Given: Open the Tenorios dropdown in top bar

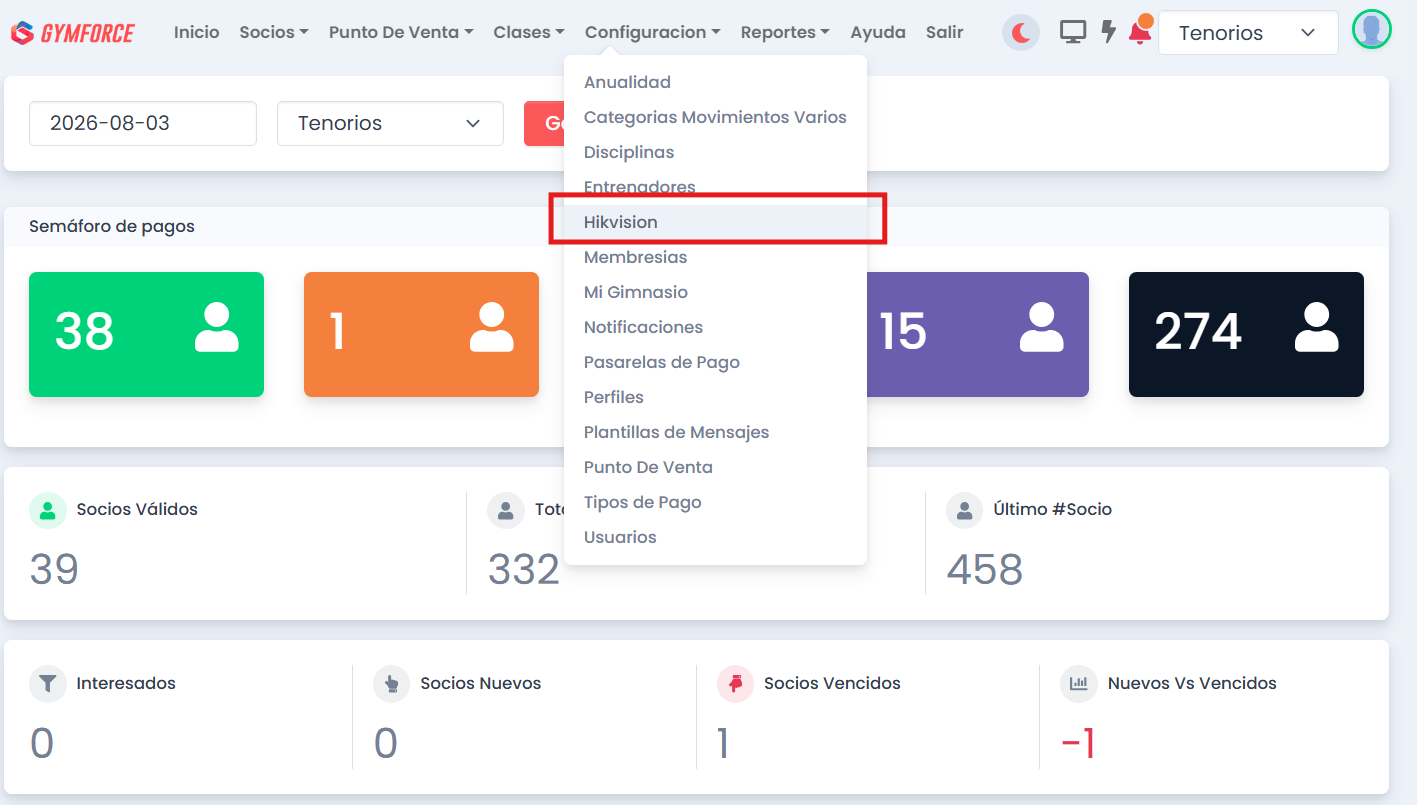Looking at the screenshot, I should coord(1248,33).
